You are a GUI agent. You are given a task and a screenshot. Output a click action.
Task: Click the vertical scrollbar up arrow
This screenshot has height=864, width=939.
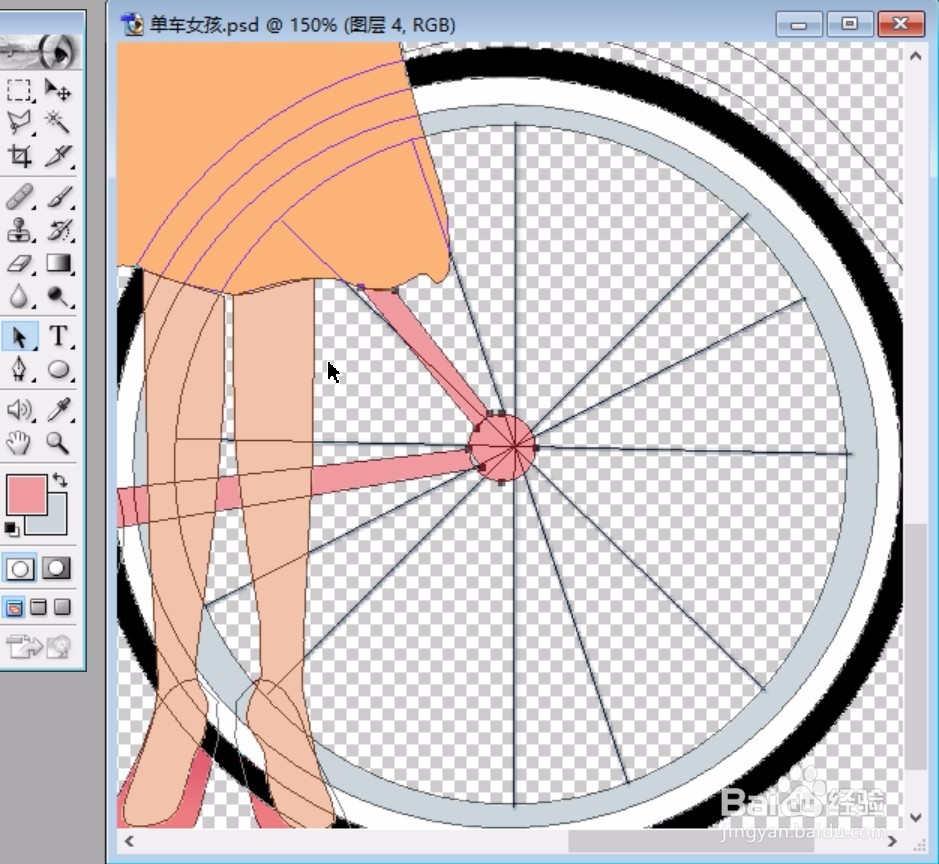(915, 56)
